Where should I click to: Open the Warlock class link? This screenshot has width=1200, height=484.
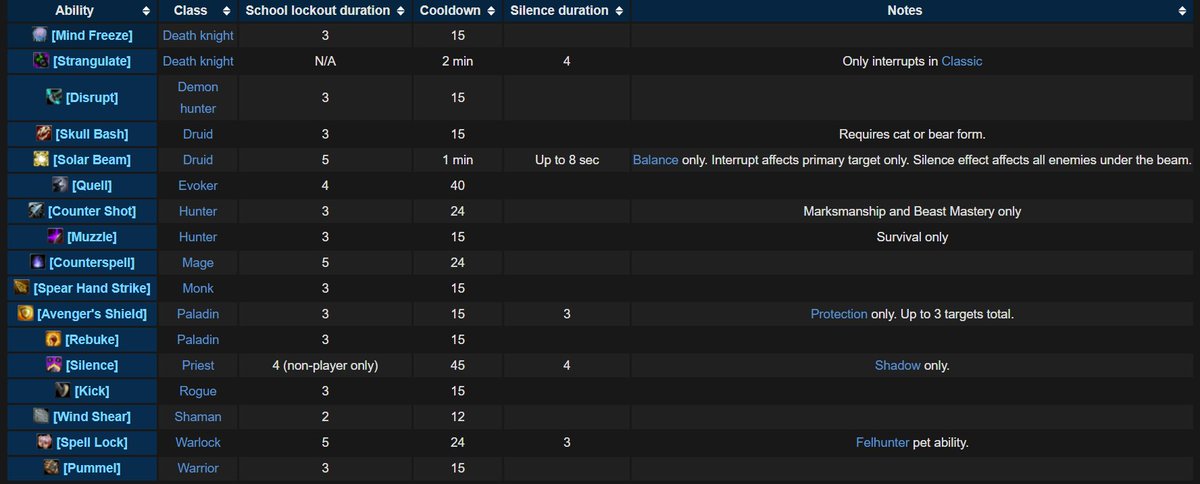point(198,442)
